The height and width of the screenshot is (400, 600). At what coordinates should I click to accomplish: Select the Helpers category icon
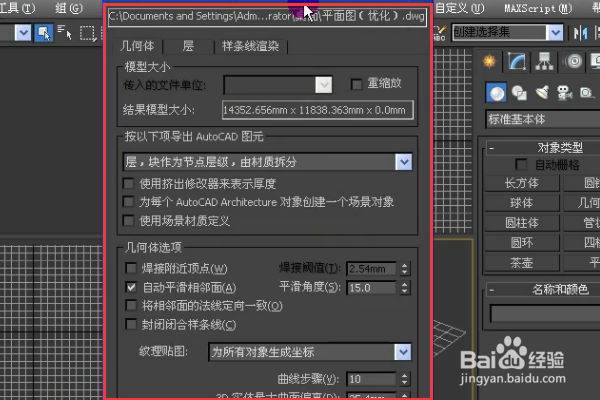click(587, 93)
